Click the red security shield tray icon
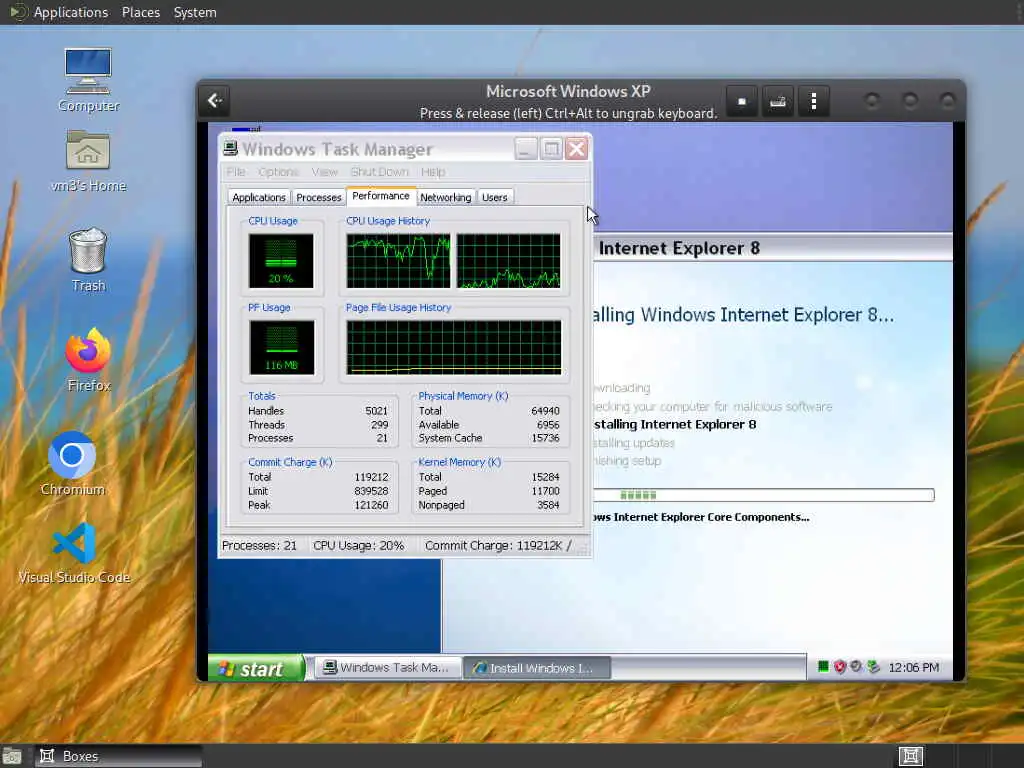Image resolution: width=1024 pixels, height=768 pixels. [840, 667]
